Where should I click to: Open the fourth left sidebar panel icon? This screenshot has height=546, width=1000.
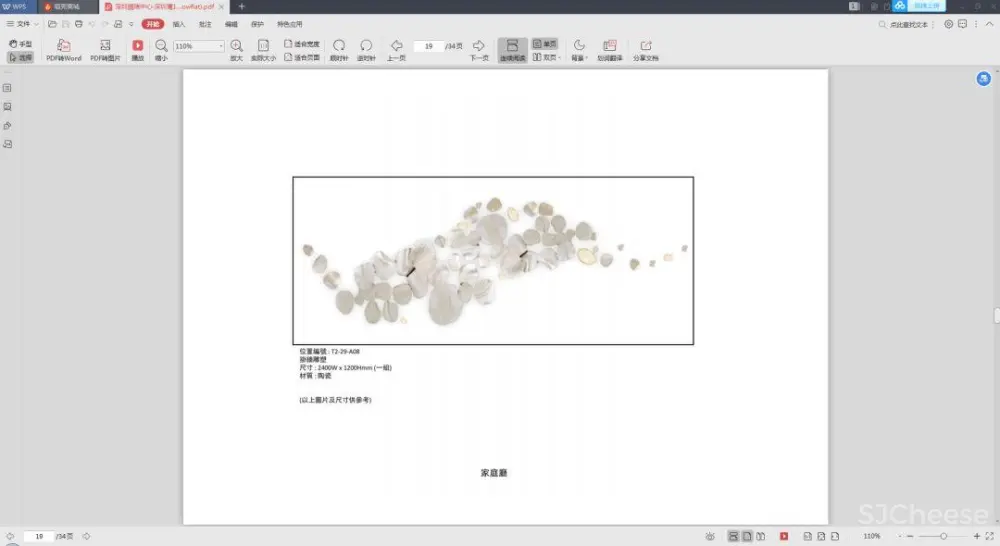(x=8, y=144)
